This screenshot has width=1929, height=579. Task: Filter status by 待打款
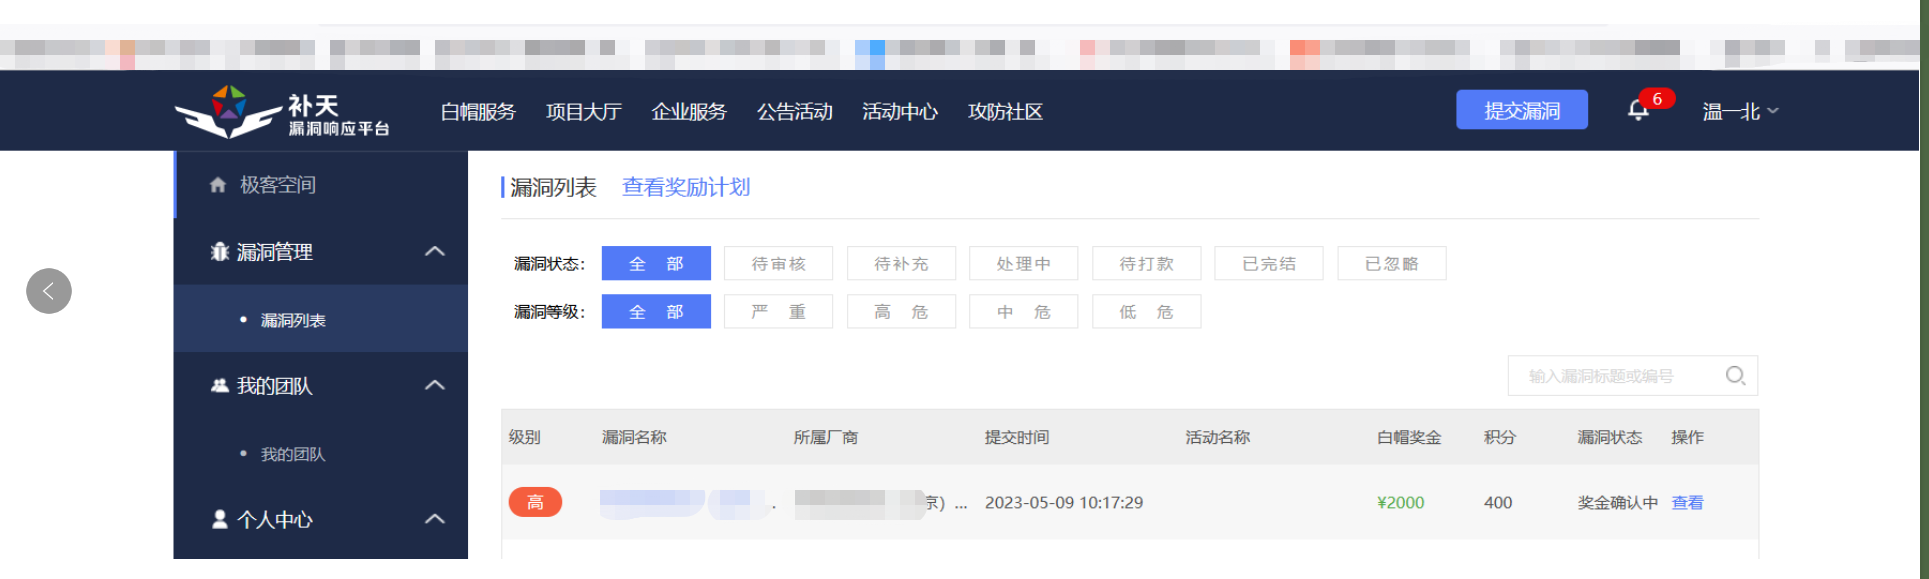tap(1146, 263)
